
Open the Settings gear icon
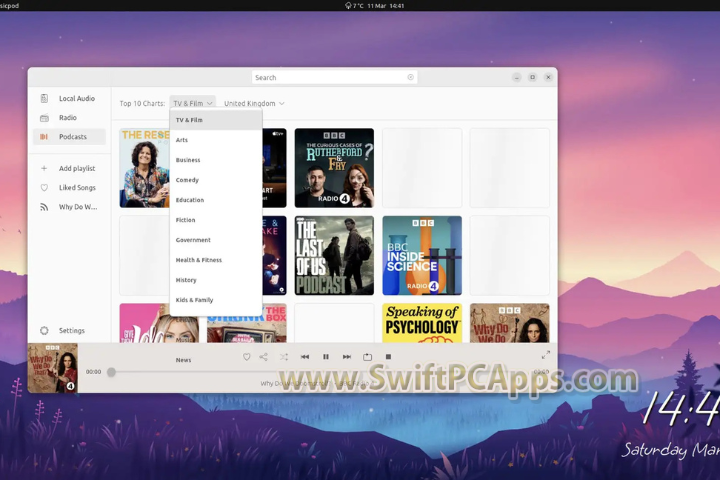44,330
